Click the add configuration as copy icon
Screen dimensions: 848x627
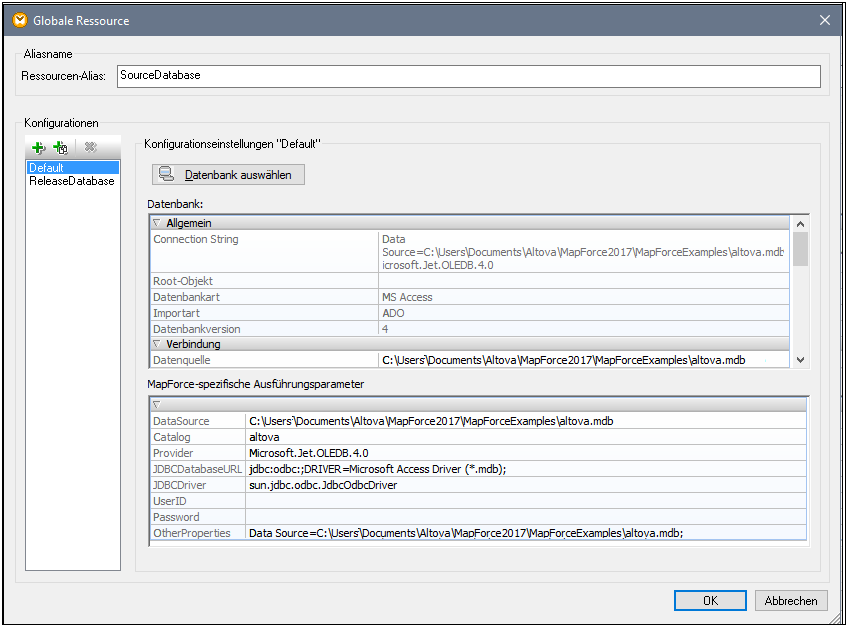(x=60, y=148)
